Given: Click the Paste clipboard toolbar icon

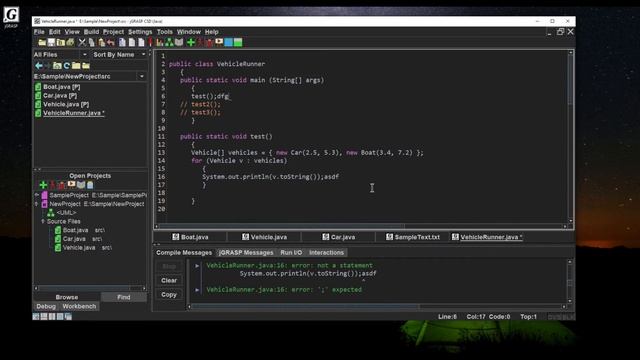Looking at the screenshot, I should pyautogui.click(x=102, y=42).
